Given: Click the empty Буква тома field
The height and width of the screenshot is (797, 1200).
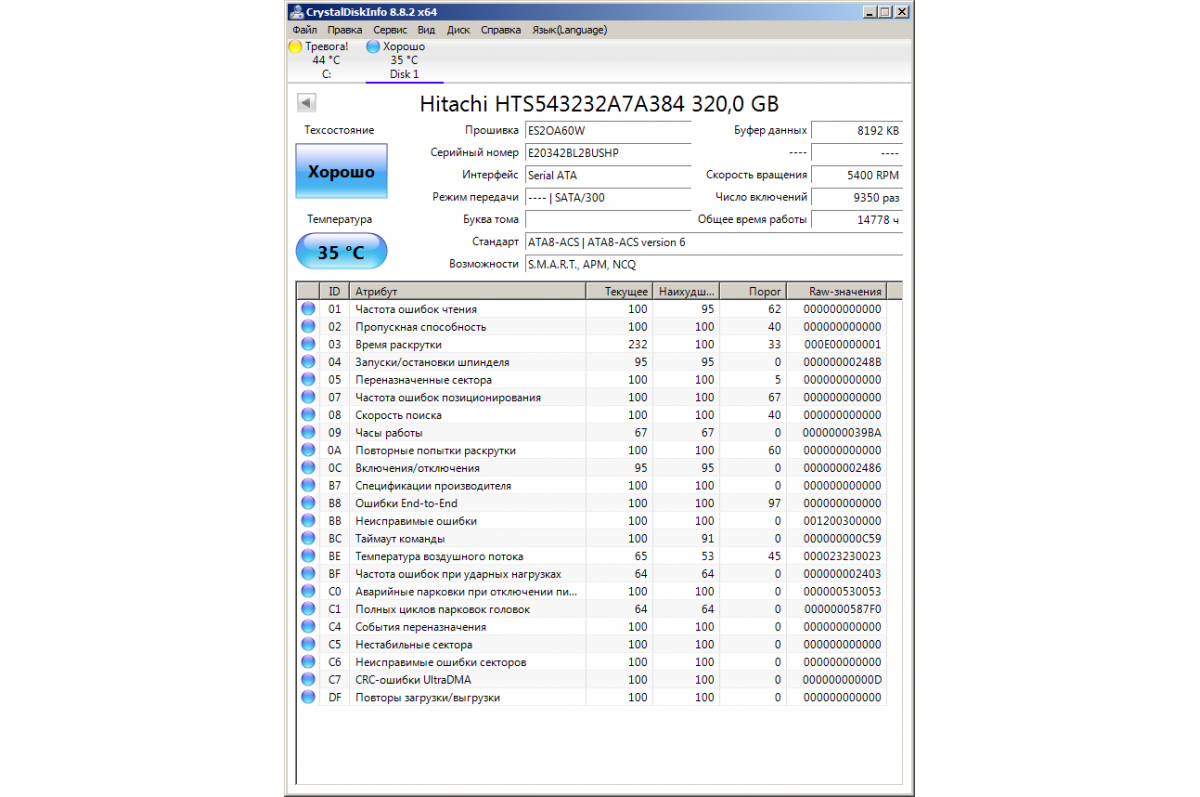Looking at the screenshot, I should tap(607, 219).
